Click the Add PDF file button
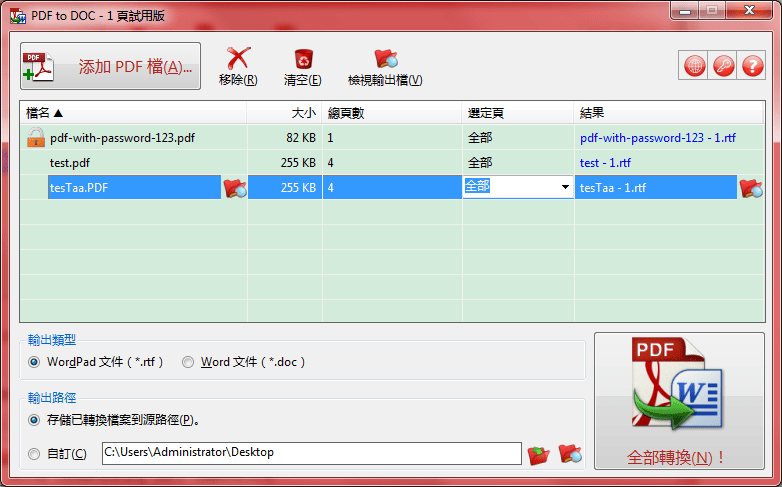 [110, 66]
